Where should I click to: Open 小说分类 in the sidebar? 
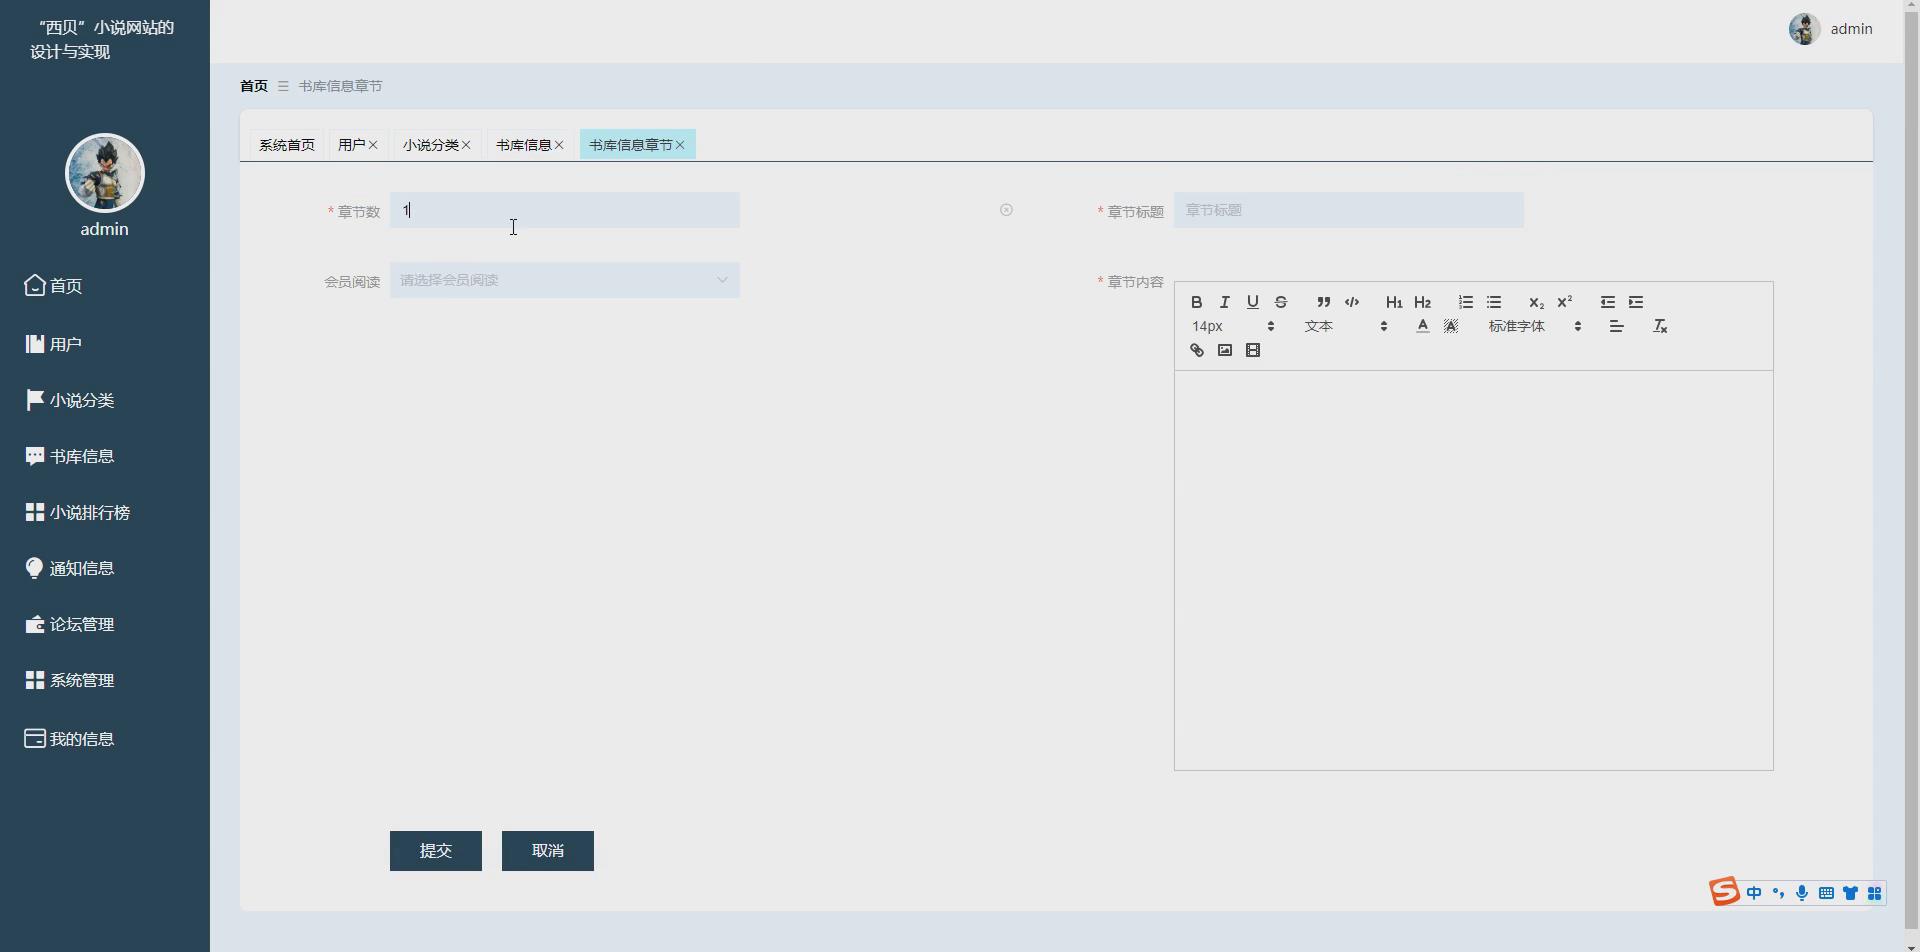[105, 400]
